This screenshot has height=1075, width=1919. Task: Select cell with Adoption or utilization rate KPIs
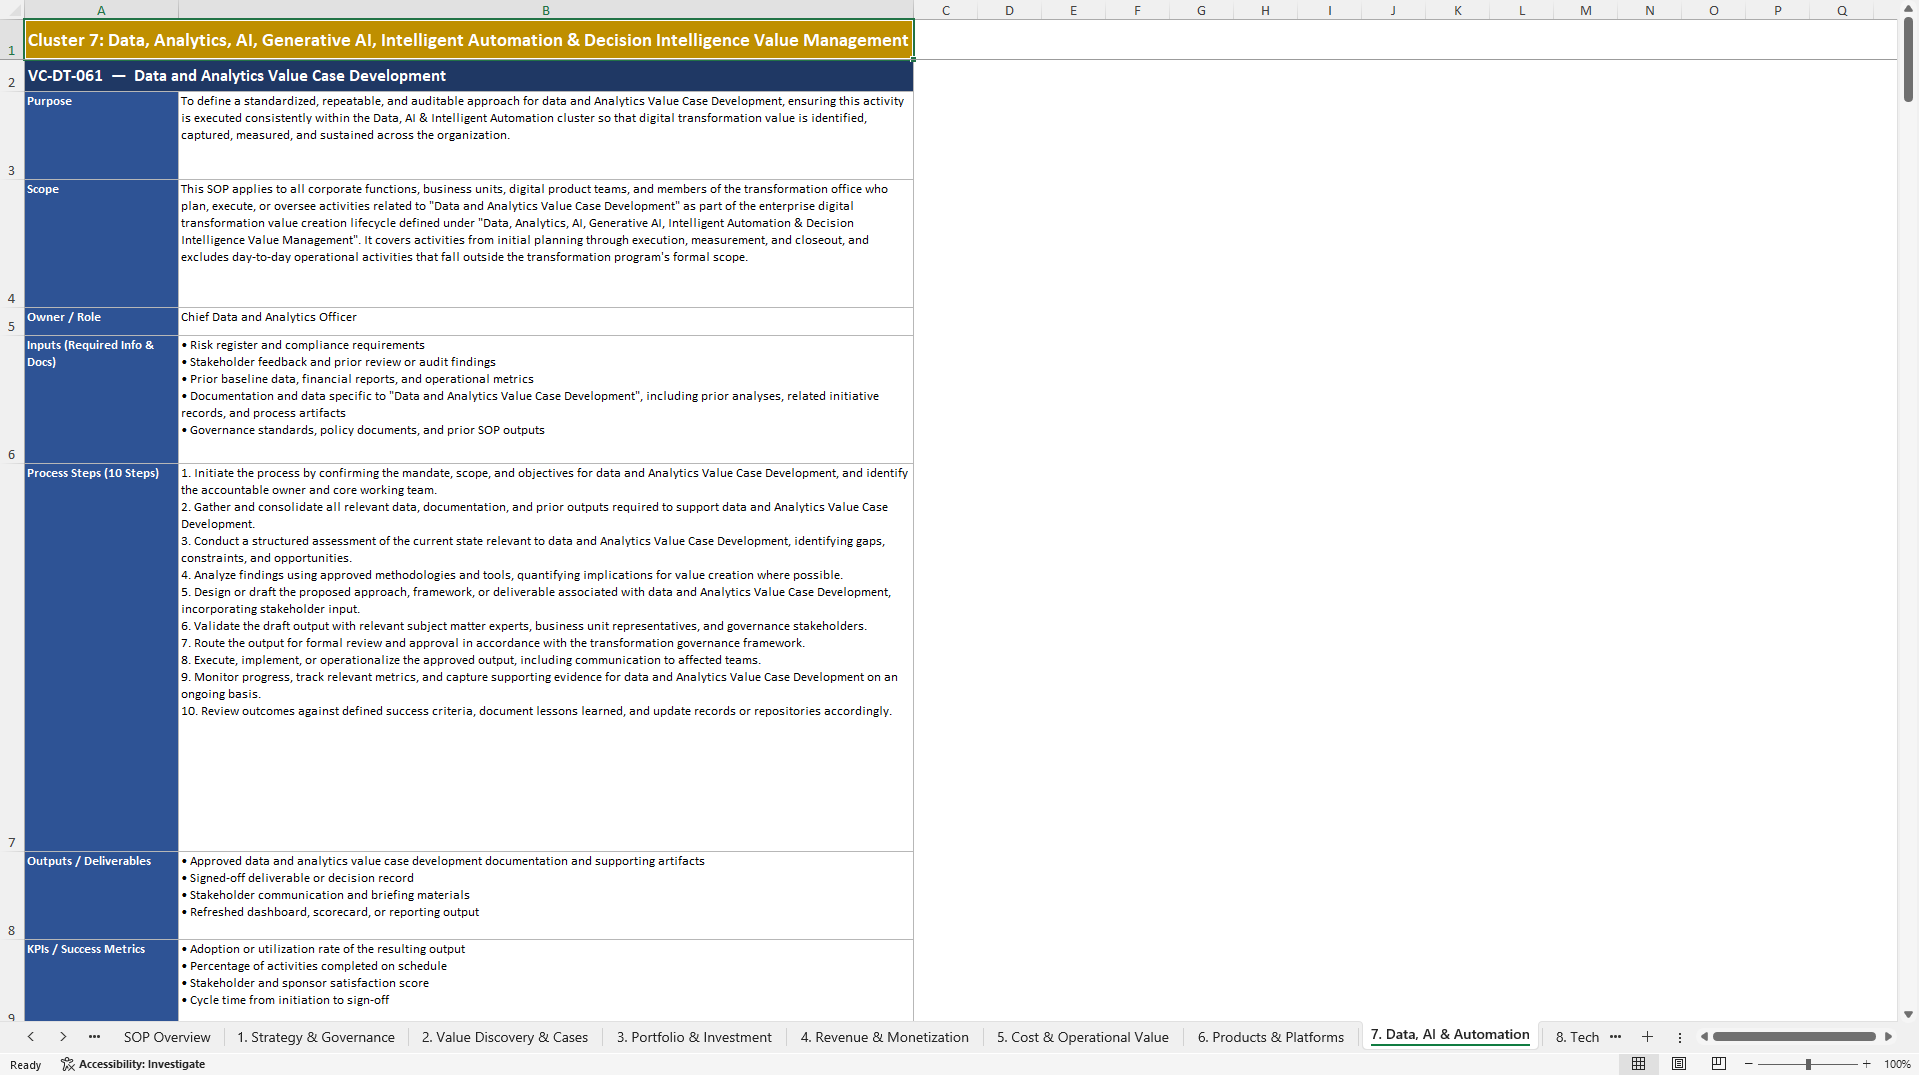546,980
